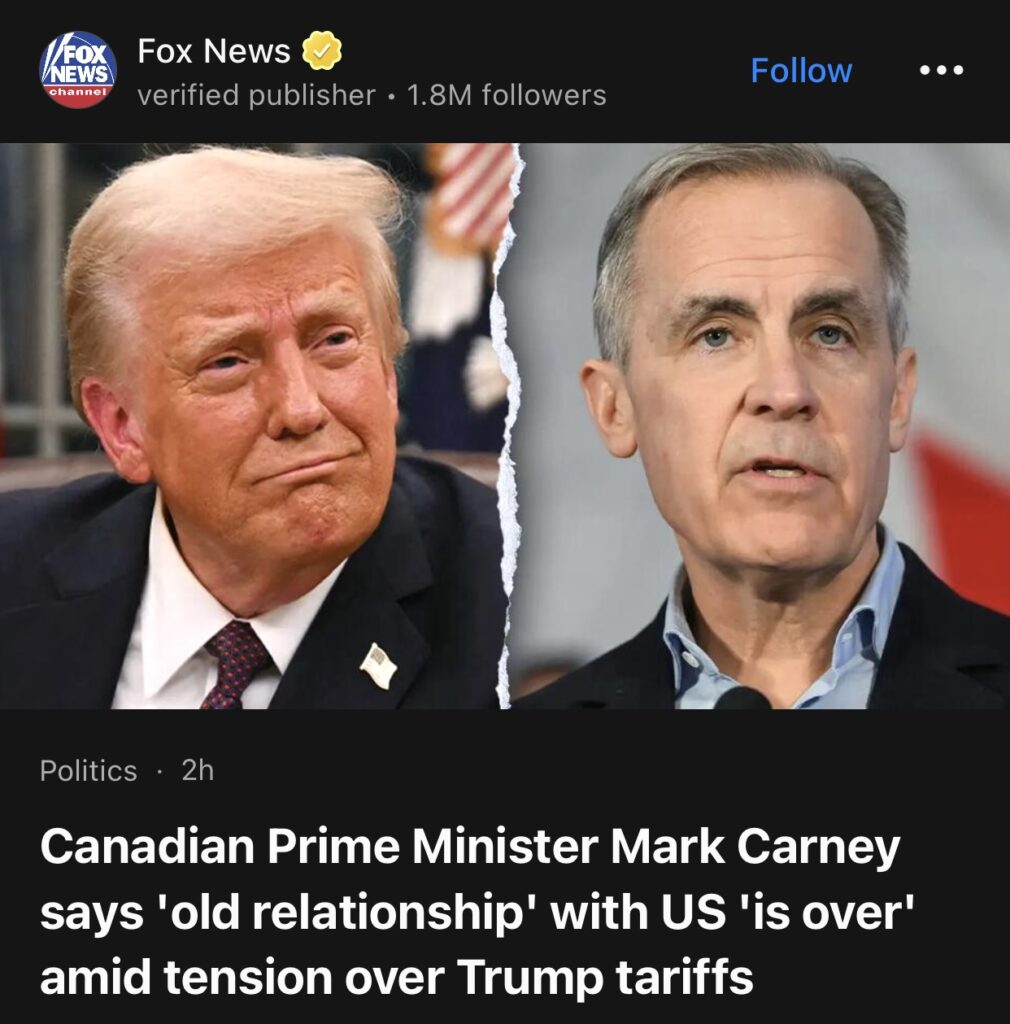
Task: Click the gold verified badge icon
Action: coord(321,50)
